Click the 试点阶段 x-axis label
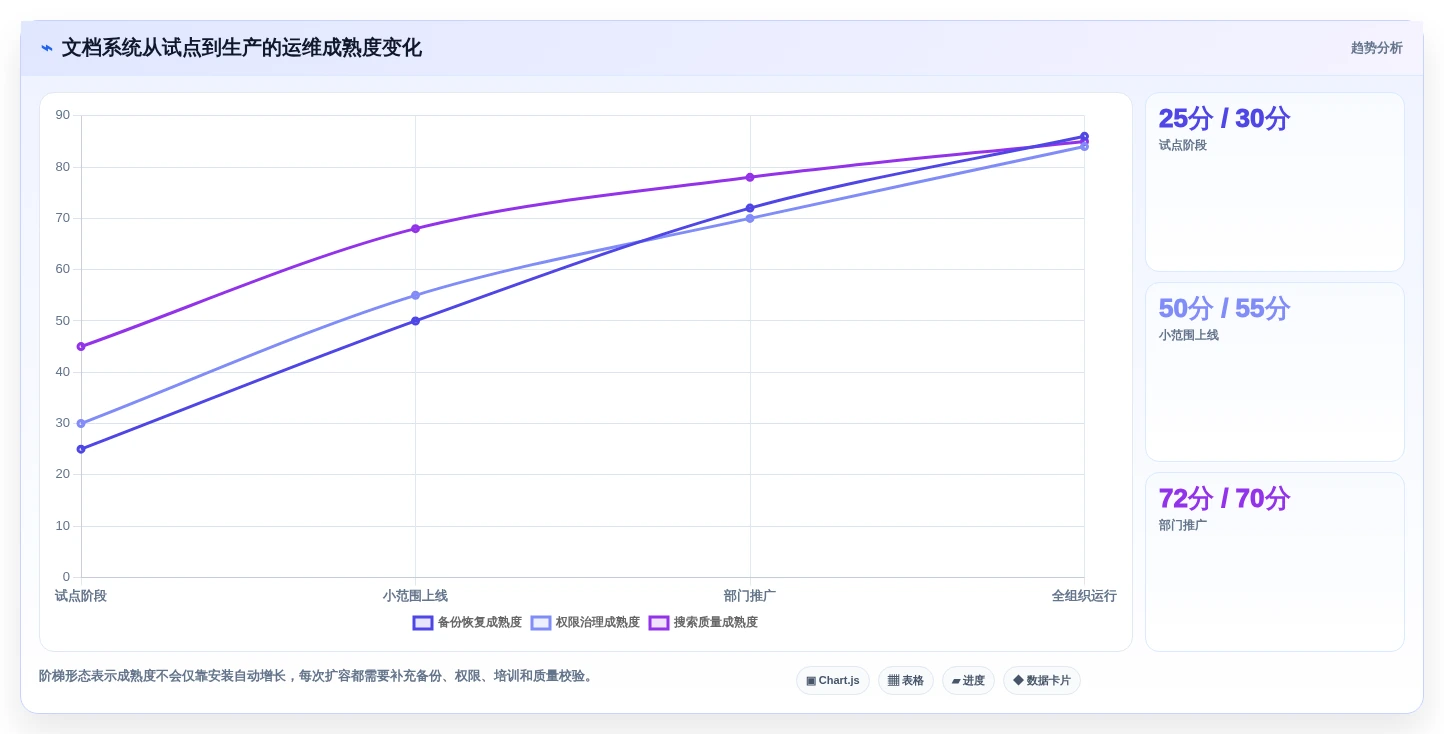This screenshot has height=734, width=1444. (x=81, y=596)
